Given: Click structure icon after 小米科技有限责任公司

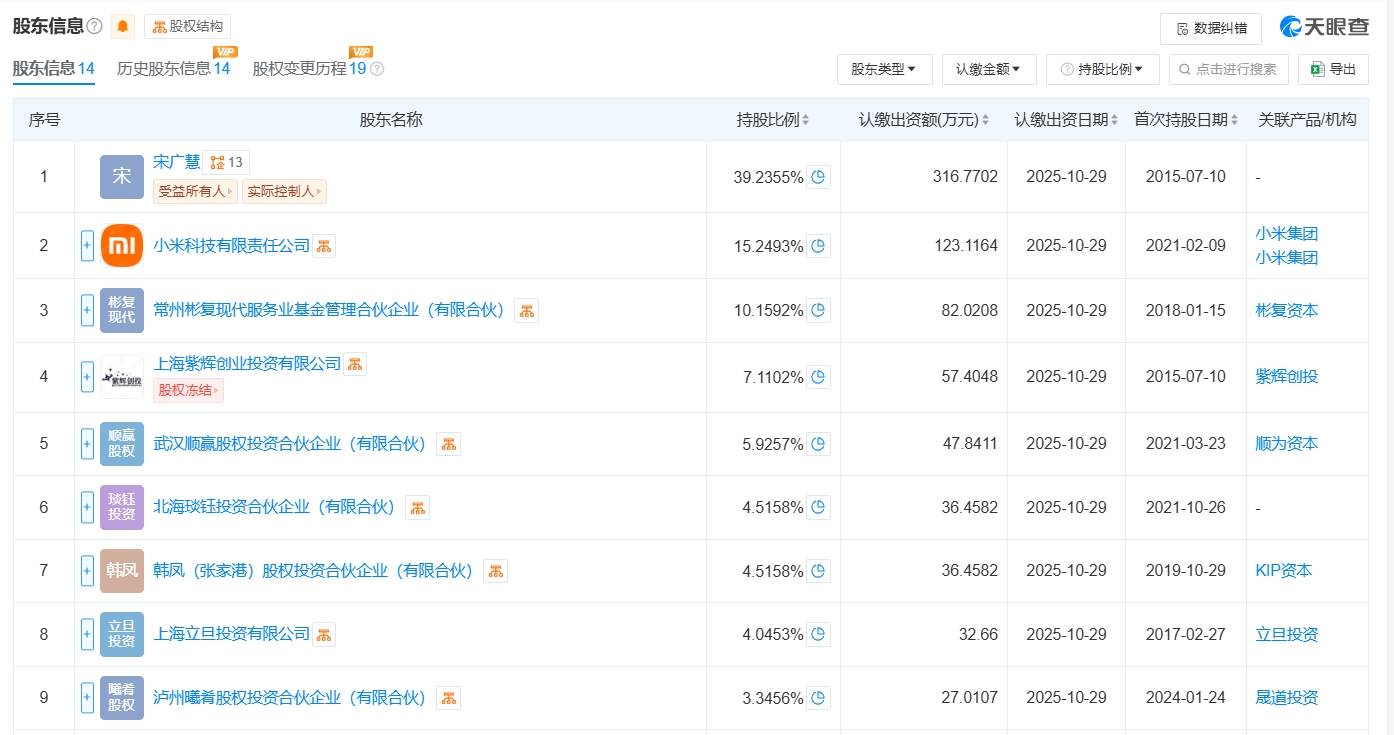Looking at the screenshot, I should [324, 246].
